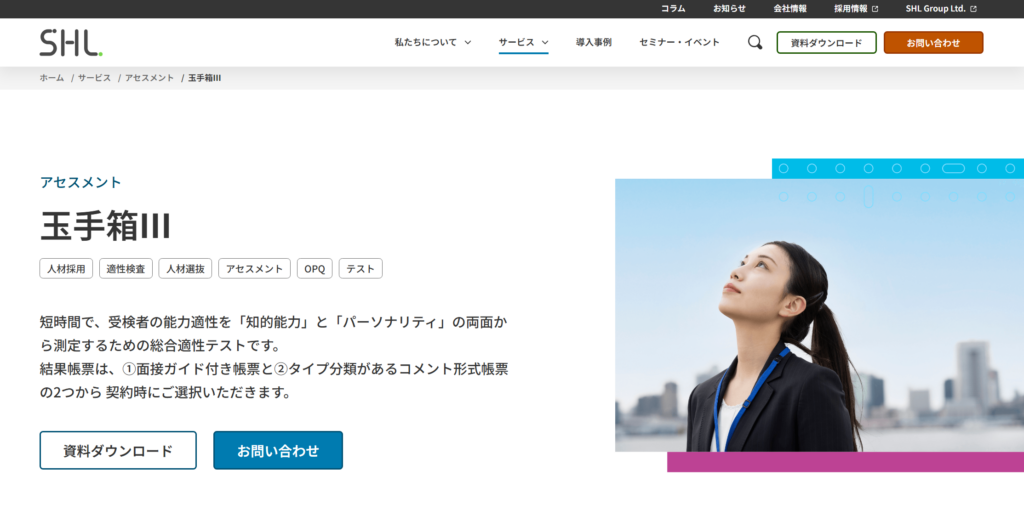The image size is (1024, 510).
Task: Open SHL Group Ltd. external link
Action: coord(941,9)
